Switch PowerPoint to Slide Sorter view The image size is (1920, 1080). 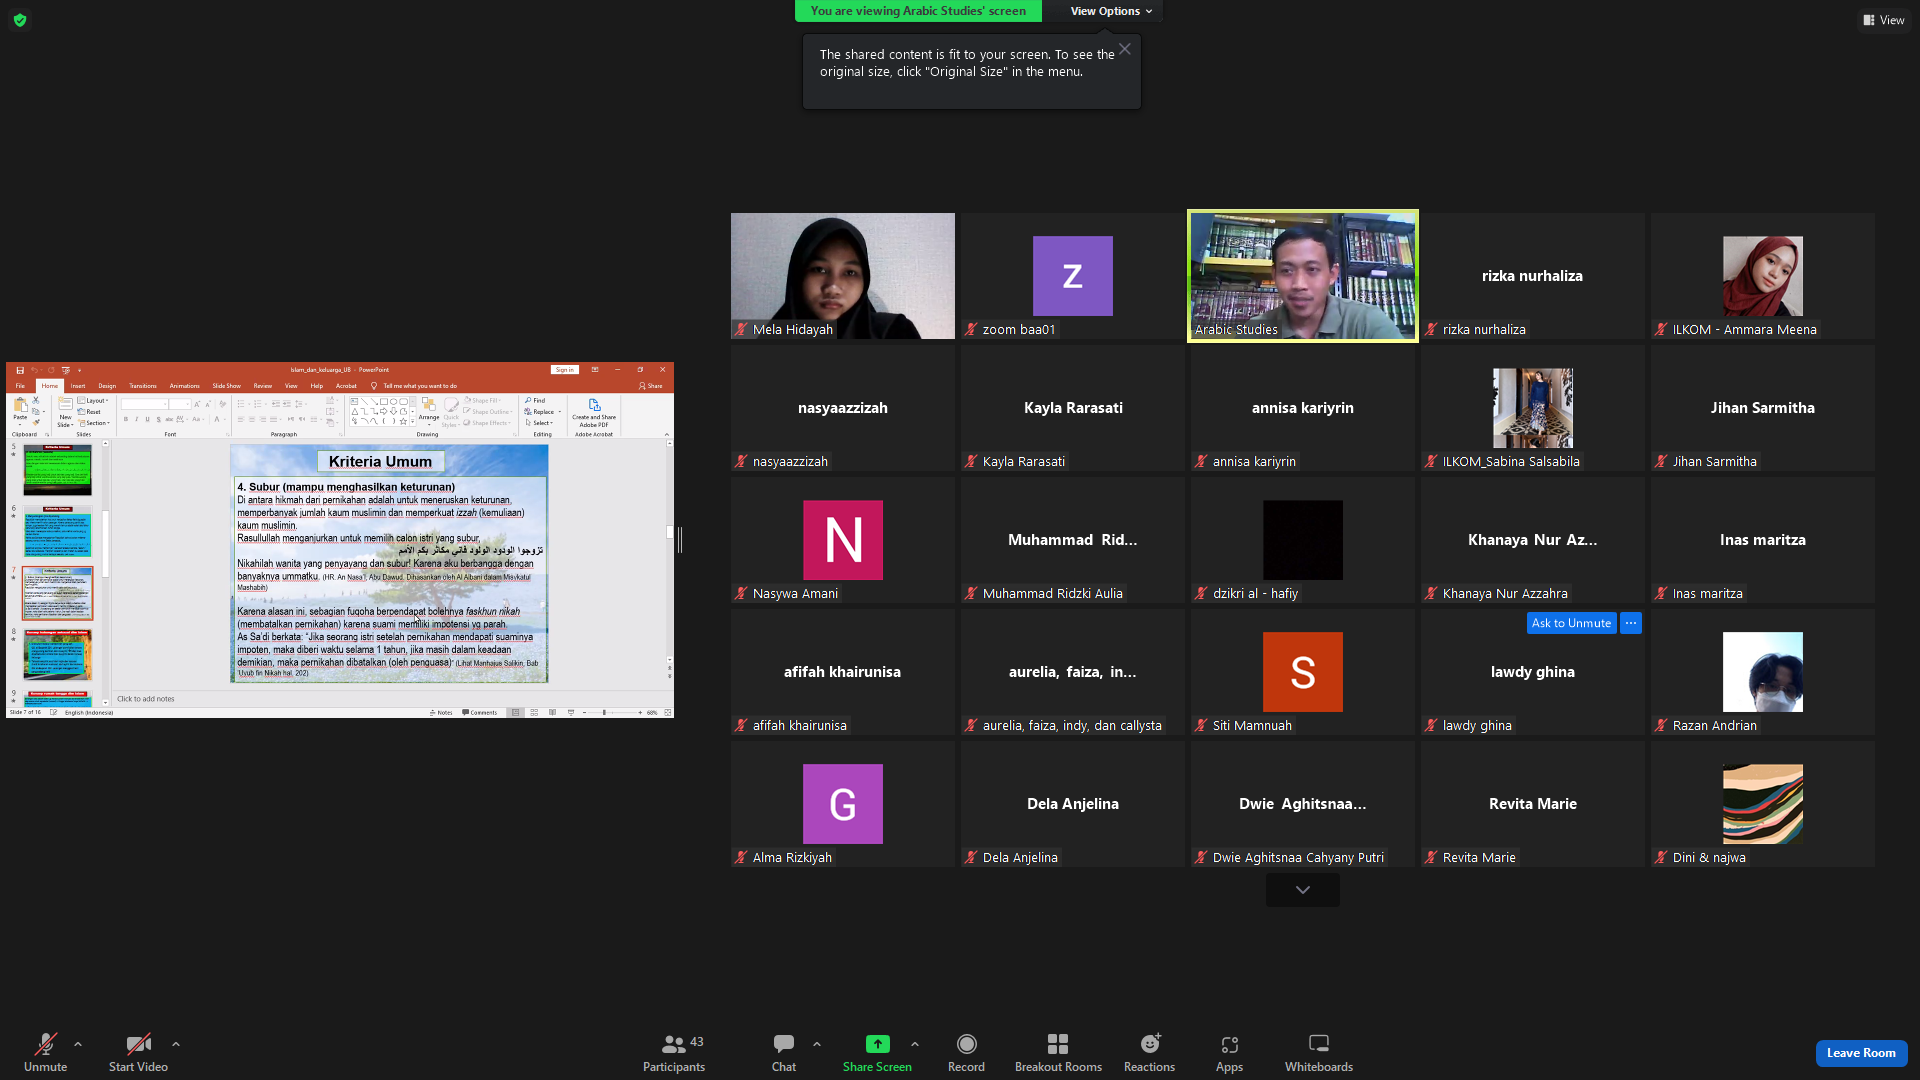click(534, 713)
